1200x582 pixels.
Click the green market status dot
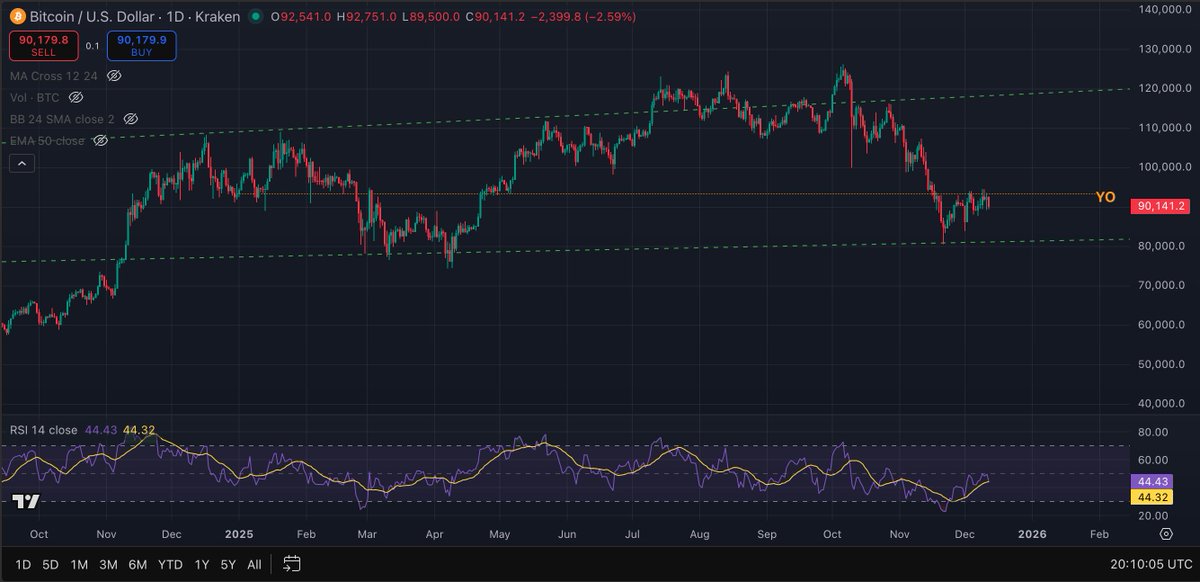[257, 16]
